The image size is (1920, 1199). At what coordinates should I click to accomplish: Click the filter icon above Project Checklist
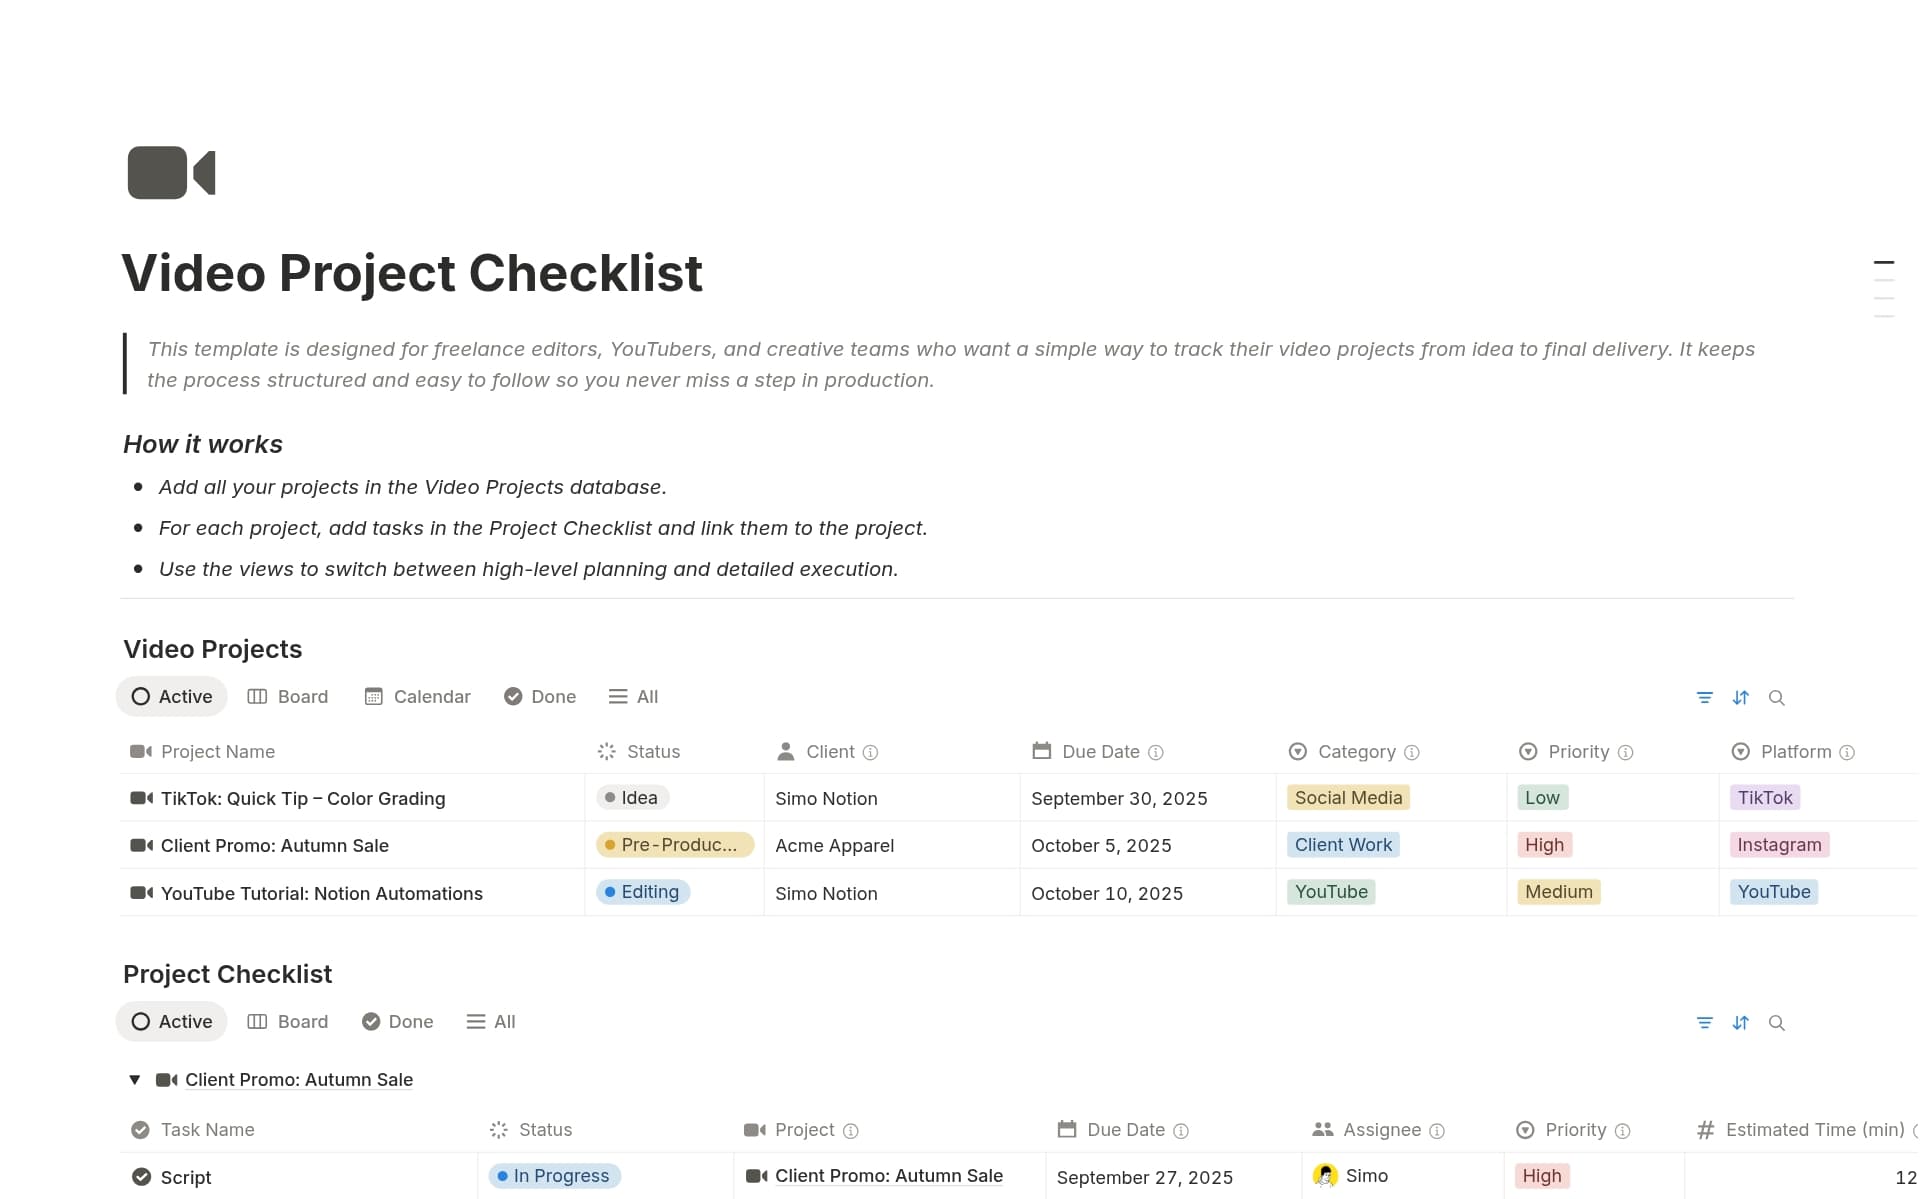click(x=1705, y=1022)
